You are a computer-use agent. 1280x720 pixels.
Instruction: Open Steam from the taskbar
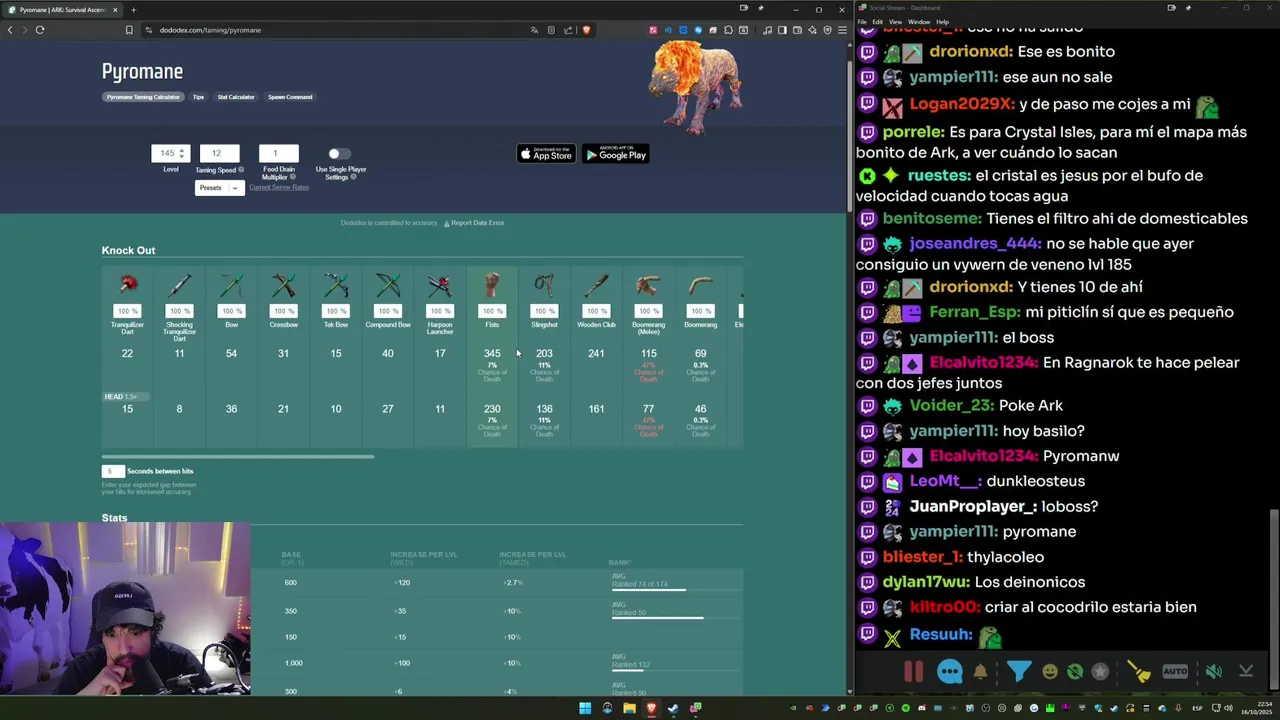pos(673,708)
